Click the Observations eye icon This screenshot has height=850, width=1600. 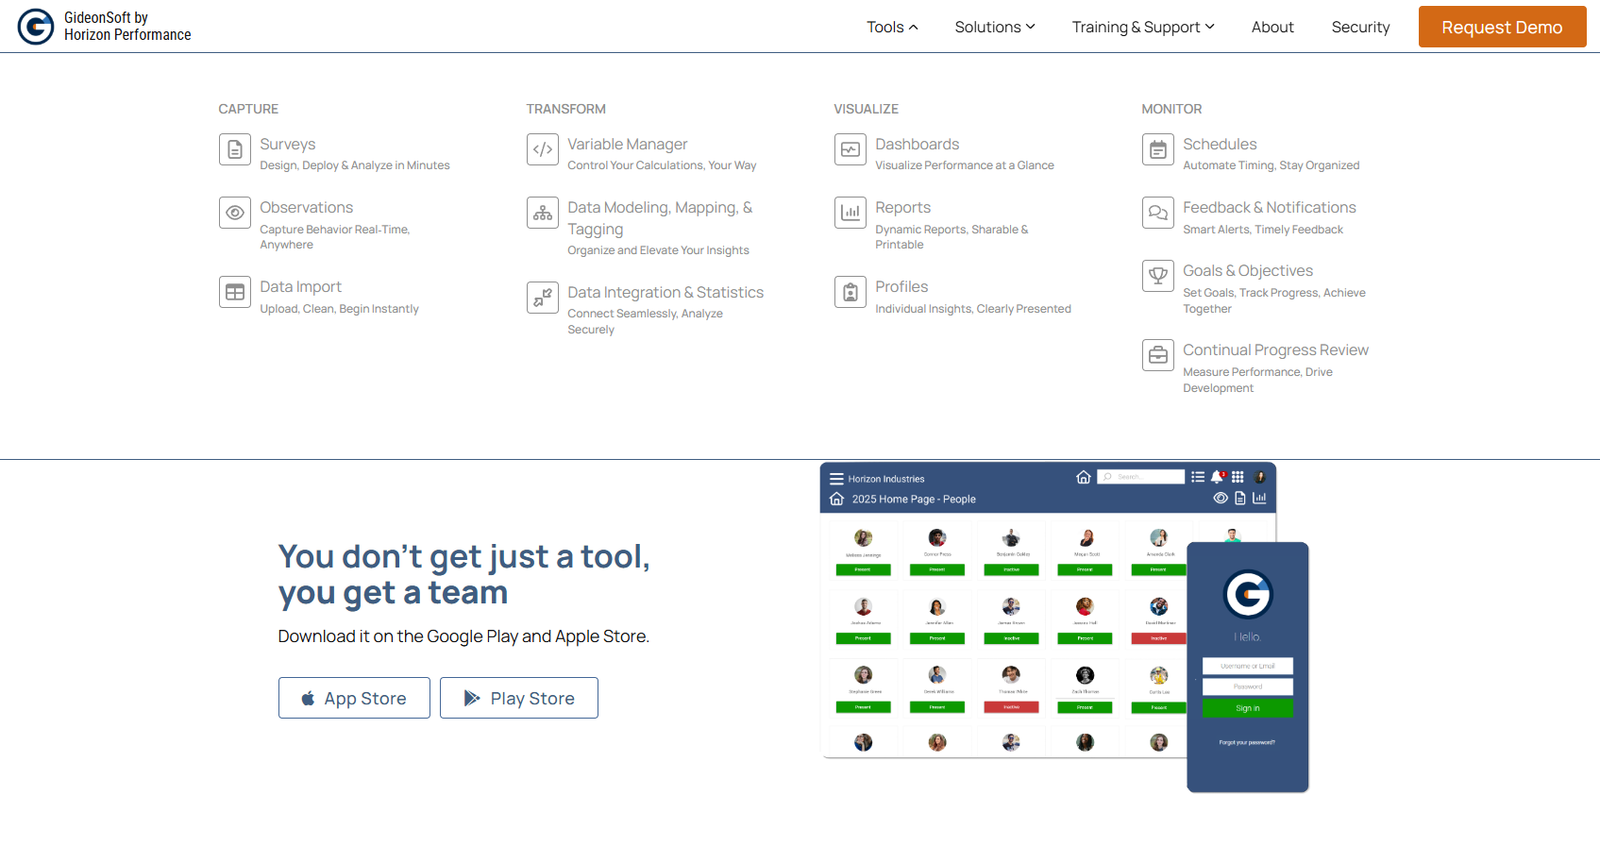234,213
